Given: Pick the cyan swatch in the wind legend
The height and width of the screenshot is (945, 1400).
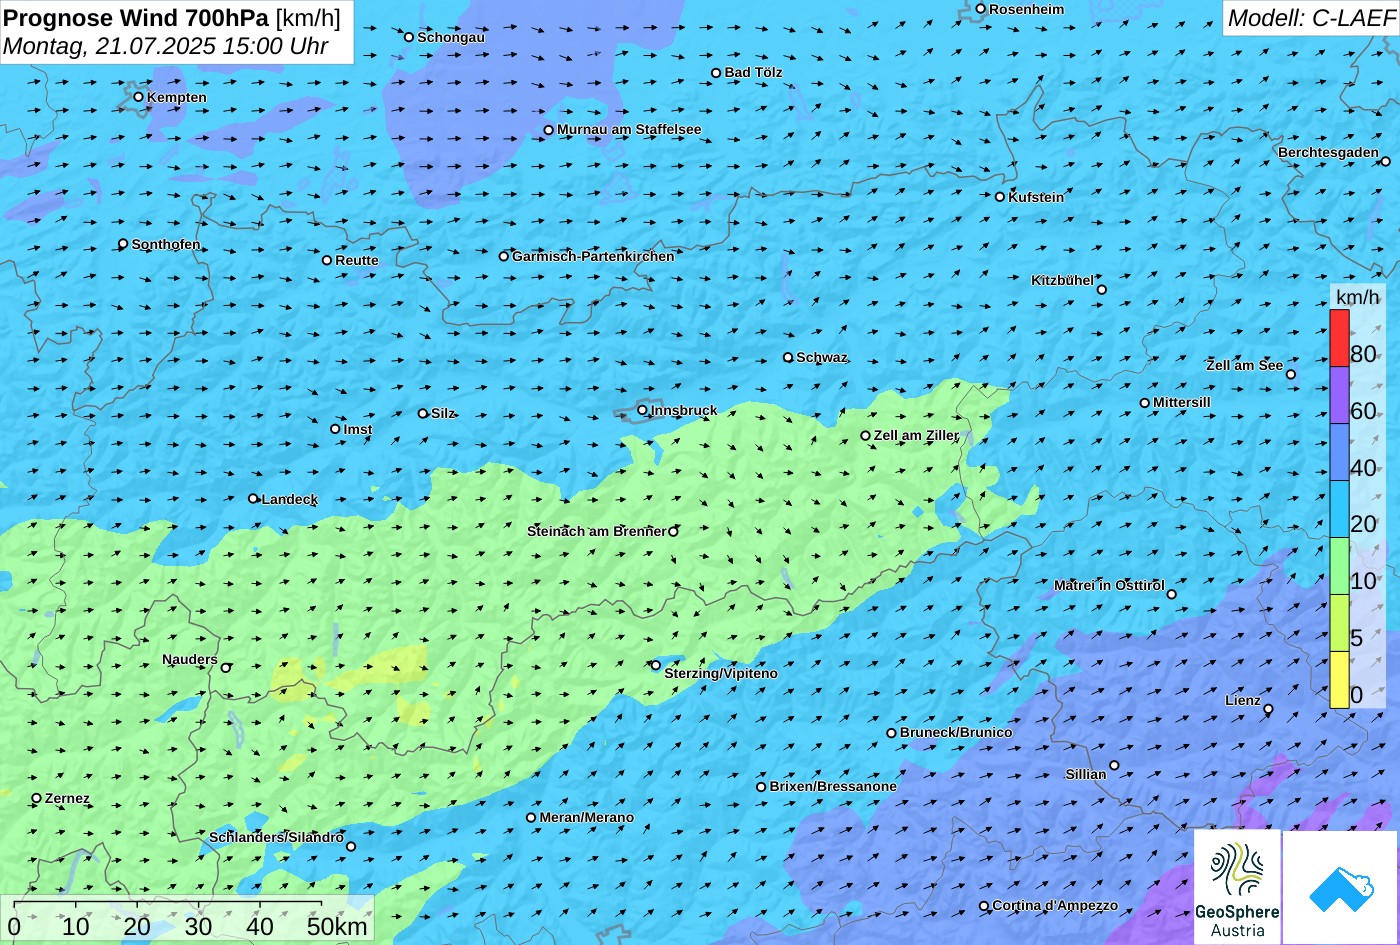Looking at the screenshot, I should (1339, 509).
